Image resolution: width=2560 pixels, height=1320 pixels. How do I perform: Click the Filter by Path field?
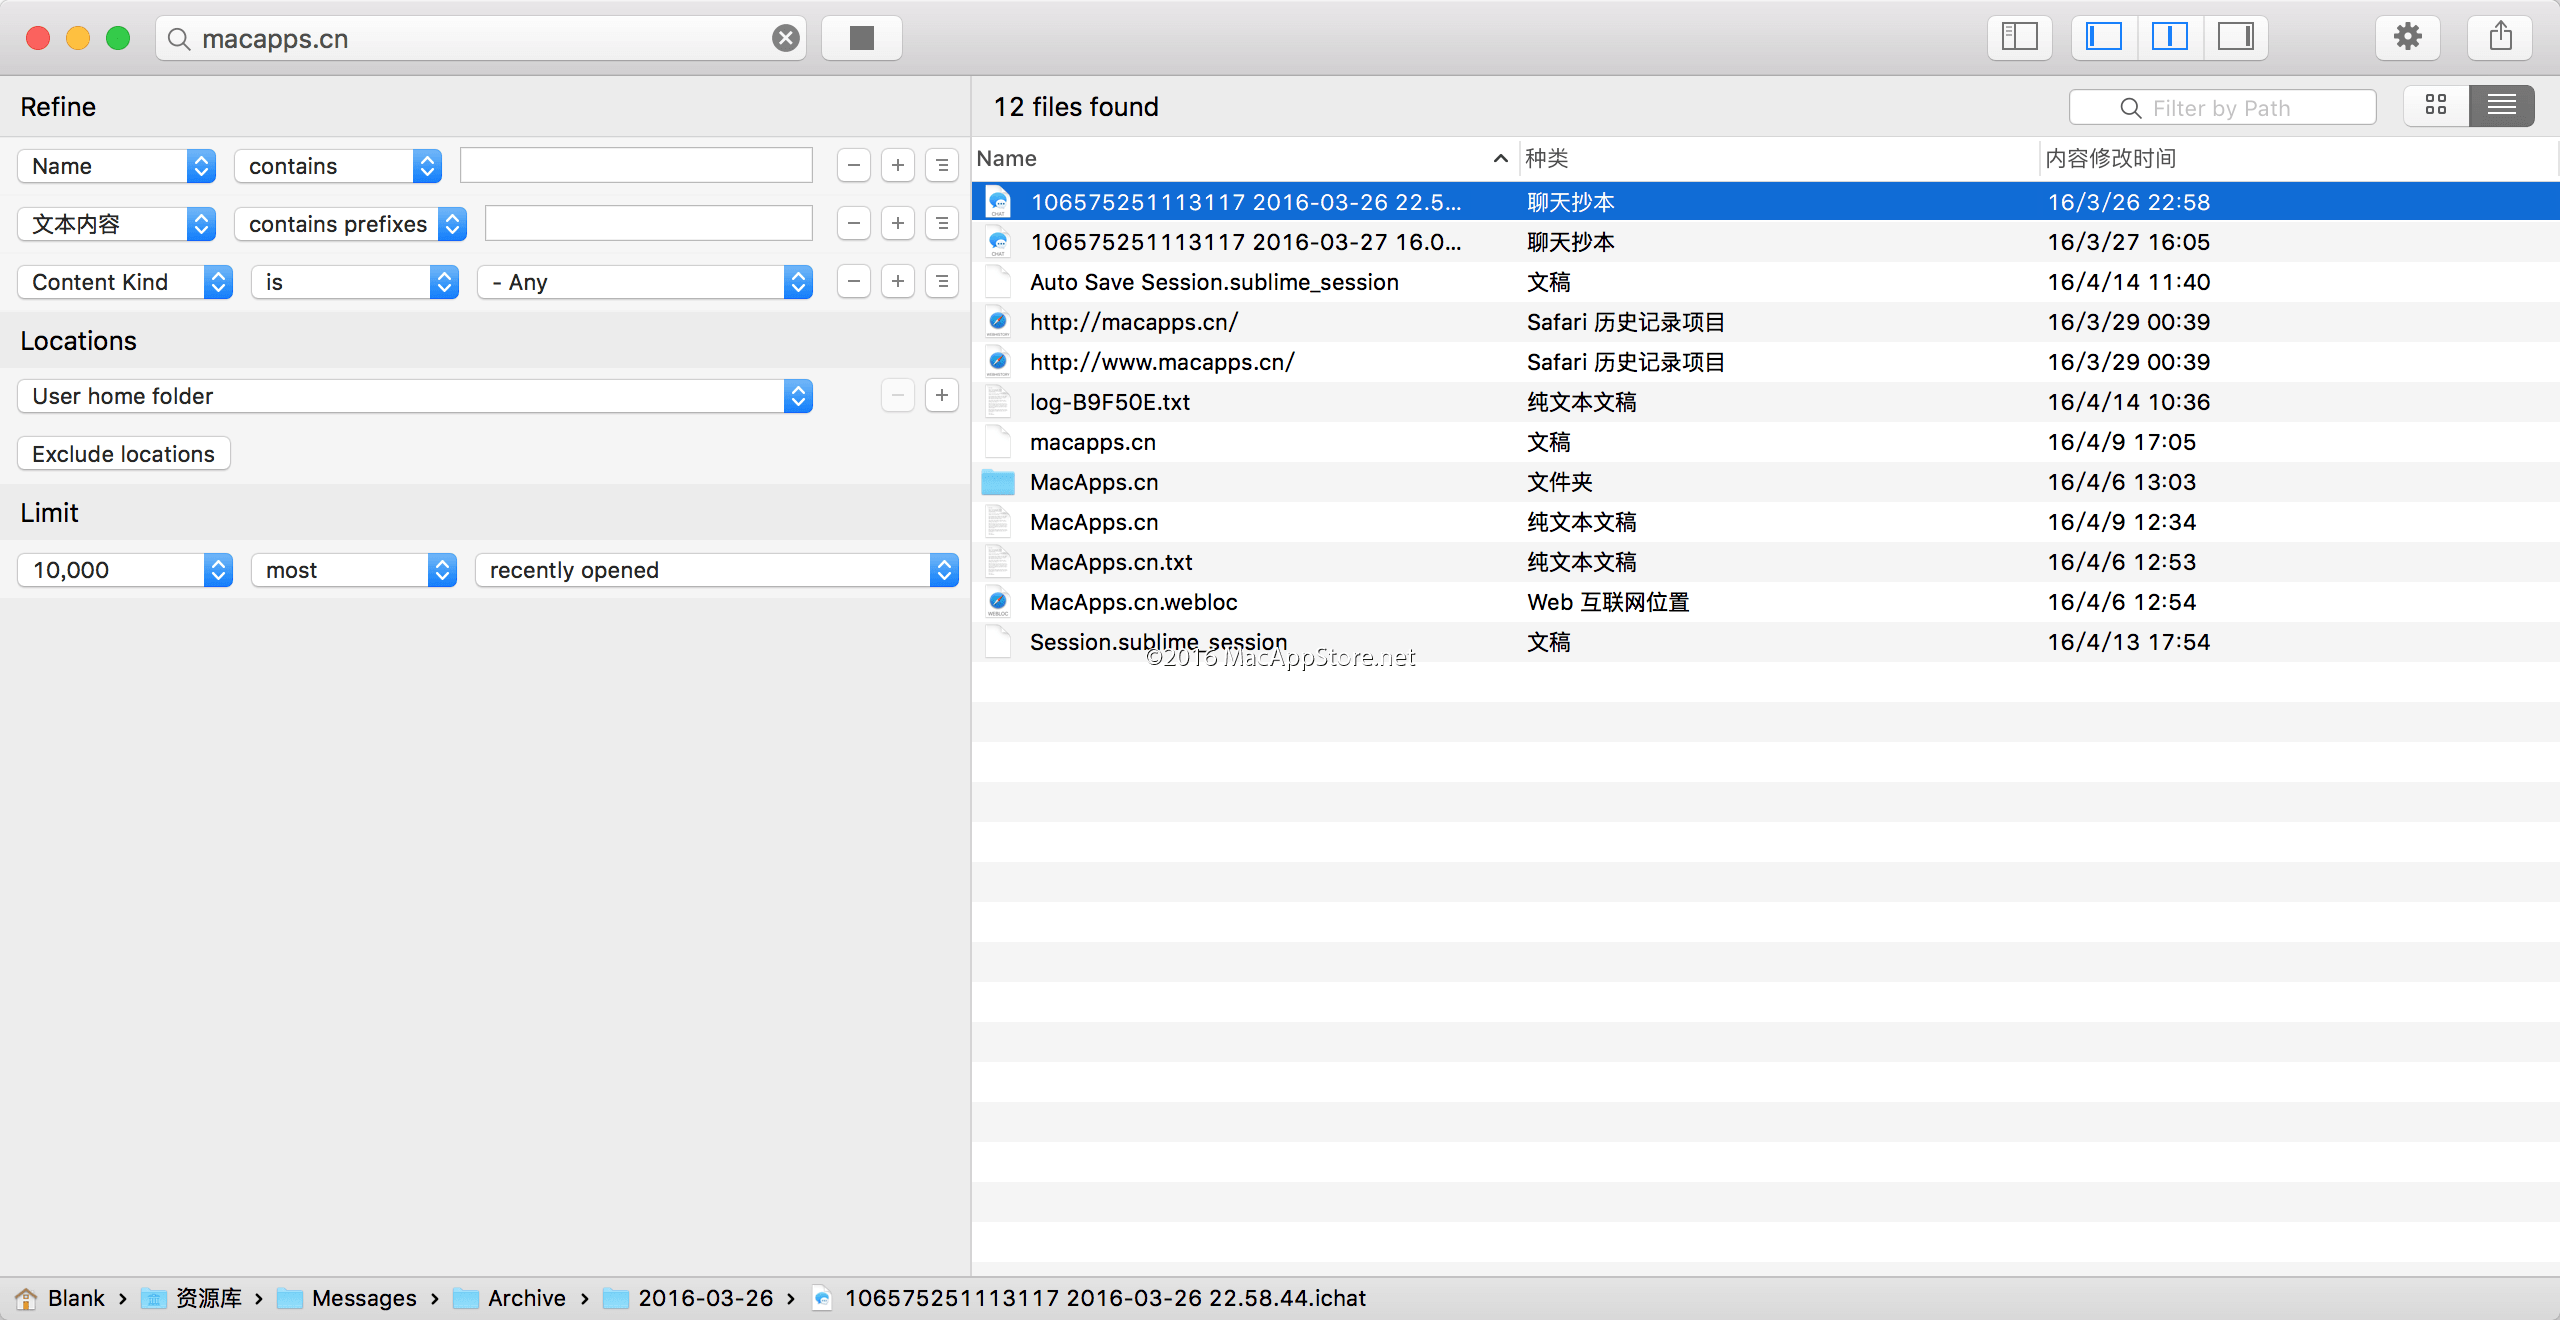[x=2222, y=107]
